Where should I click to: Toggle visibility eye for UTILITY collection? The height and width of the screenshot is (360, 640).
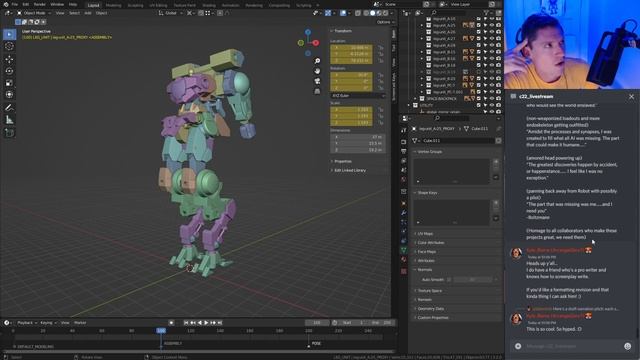click(x=491, y=105)
